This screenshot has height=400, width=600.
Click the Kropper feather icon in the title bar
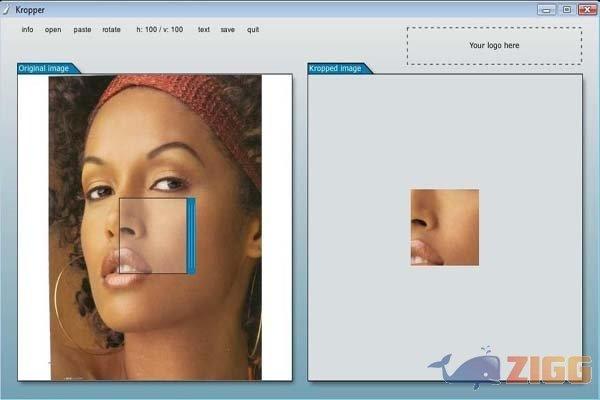[8, 9]
